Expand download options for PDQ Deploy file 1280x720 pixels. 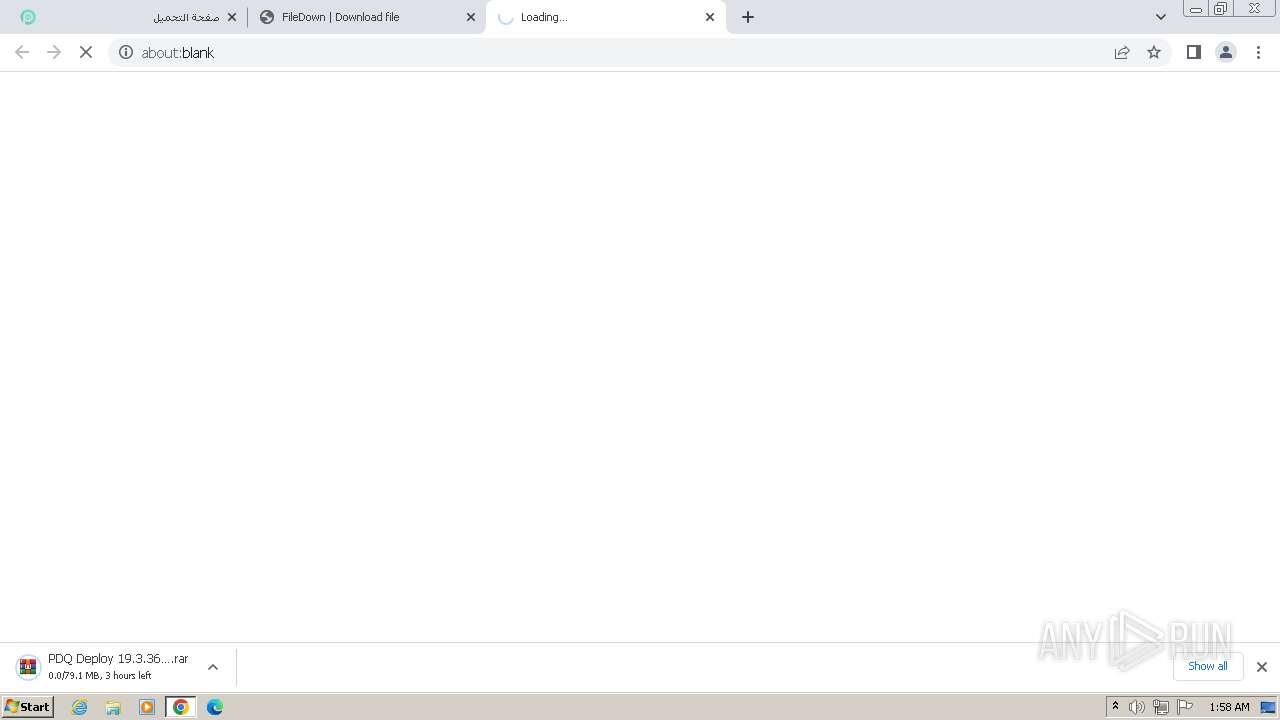[212, 667]
